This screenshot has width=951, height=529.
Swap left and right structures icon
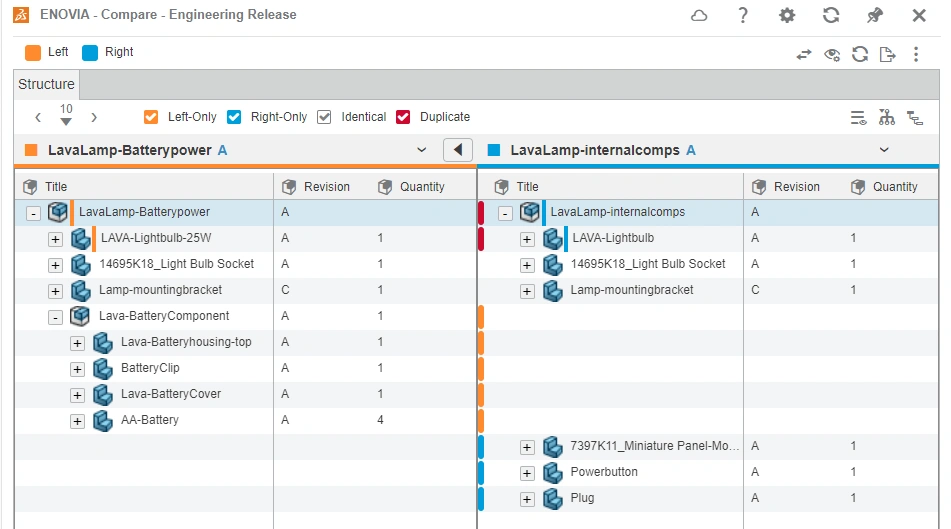coord(804,55)
